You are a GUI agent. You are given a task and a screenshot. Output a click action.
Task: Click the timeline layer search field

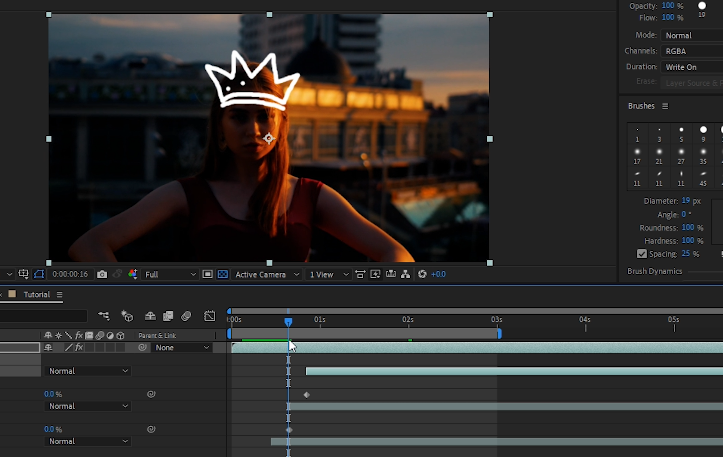[43, 316]
